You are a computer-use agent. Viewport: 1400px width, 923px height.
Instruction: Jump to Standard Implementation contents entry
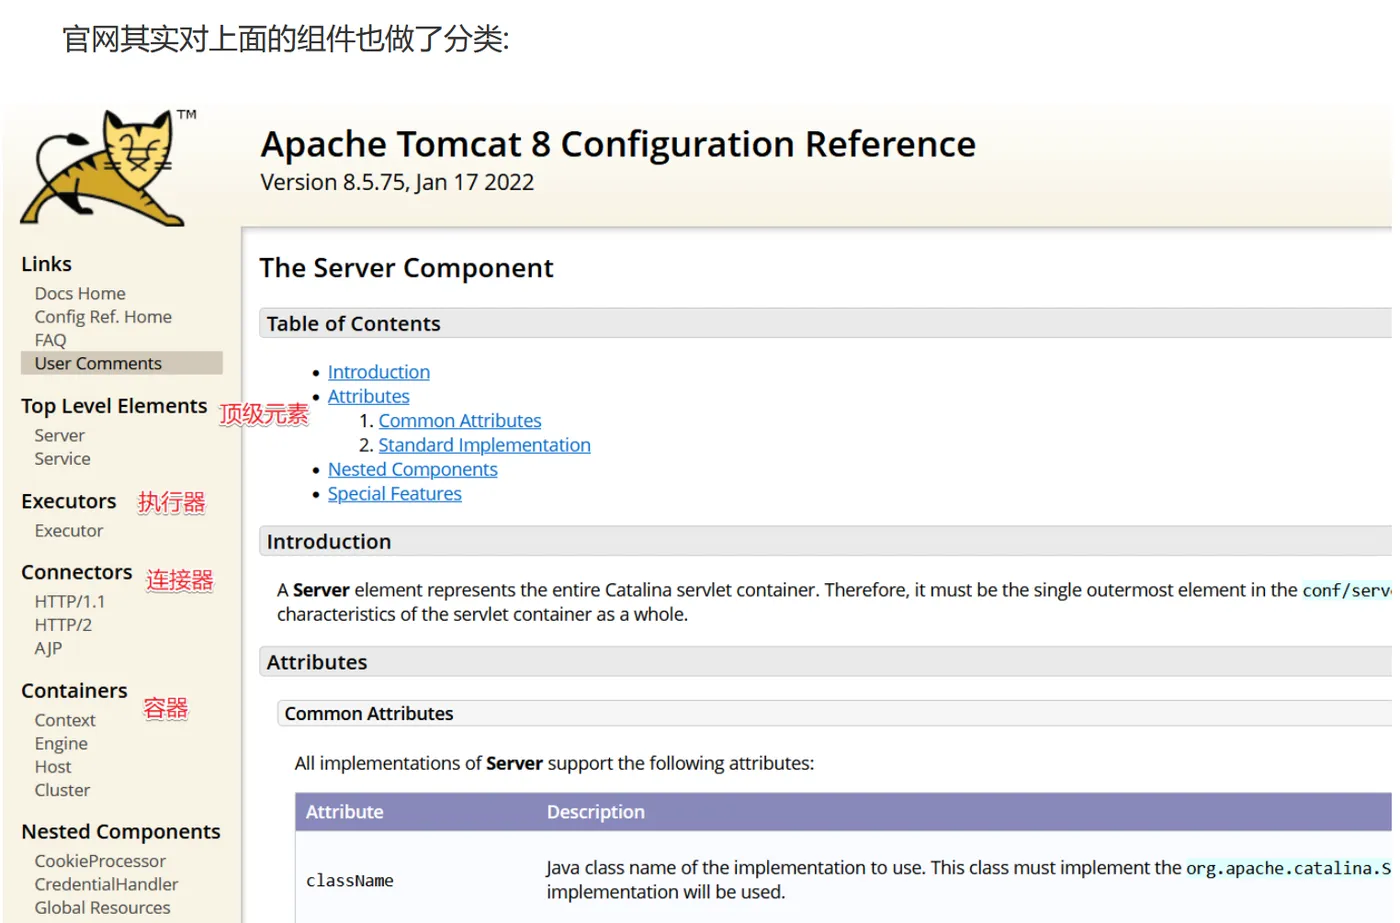[x=484, y=444]
